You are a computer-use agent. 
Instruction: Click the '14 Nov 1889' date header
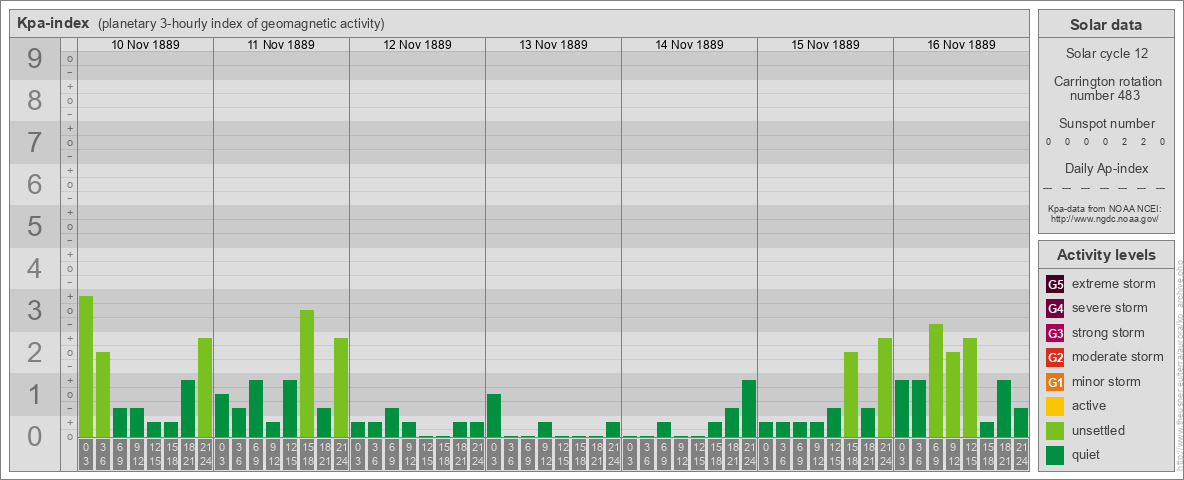[689, 45]
